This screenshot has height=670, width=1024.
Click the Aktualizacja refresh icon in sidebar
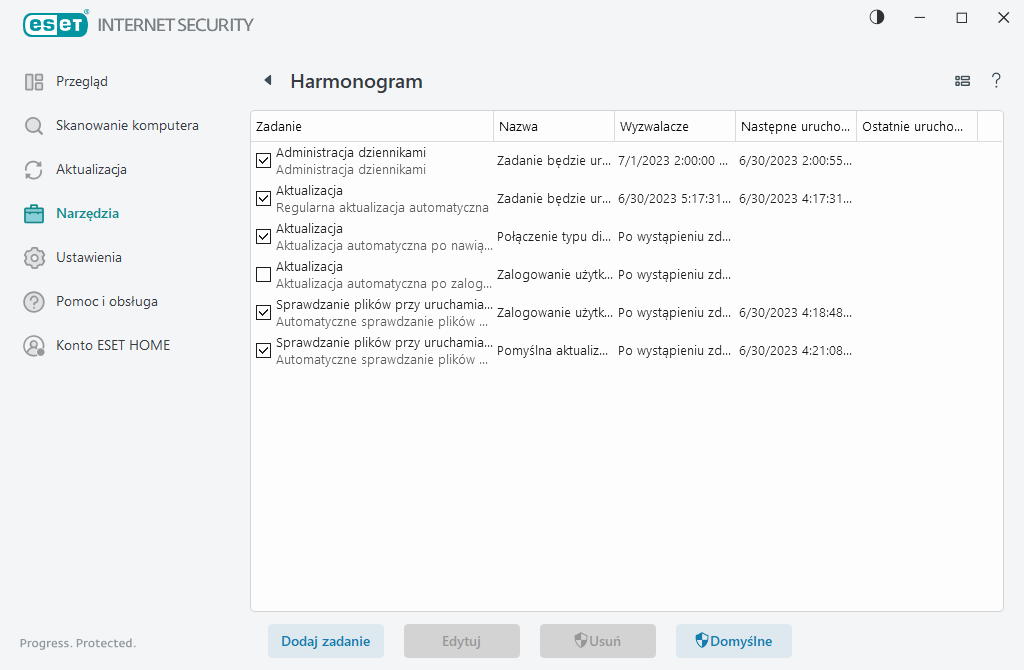pyautogui.click(x=34, y=170)
